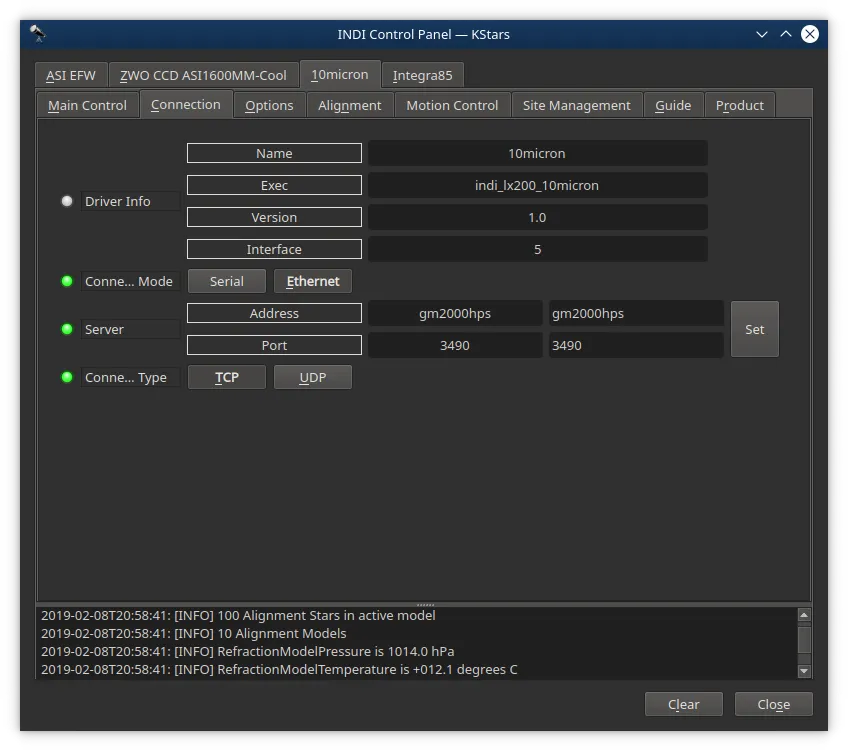Select the 10micron device tab
Screen dimensions: 848x751
tap(340, 74)
